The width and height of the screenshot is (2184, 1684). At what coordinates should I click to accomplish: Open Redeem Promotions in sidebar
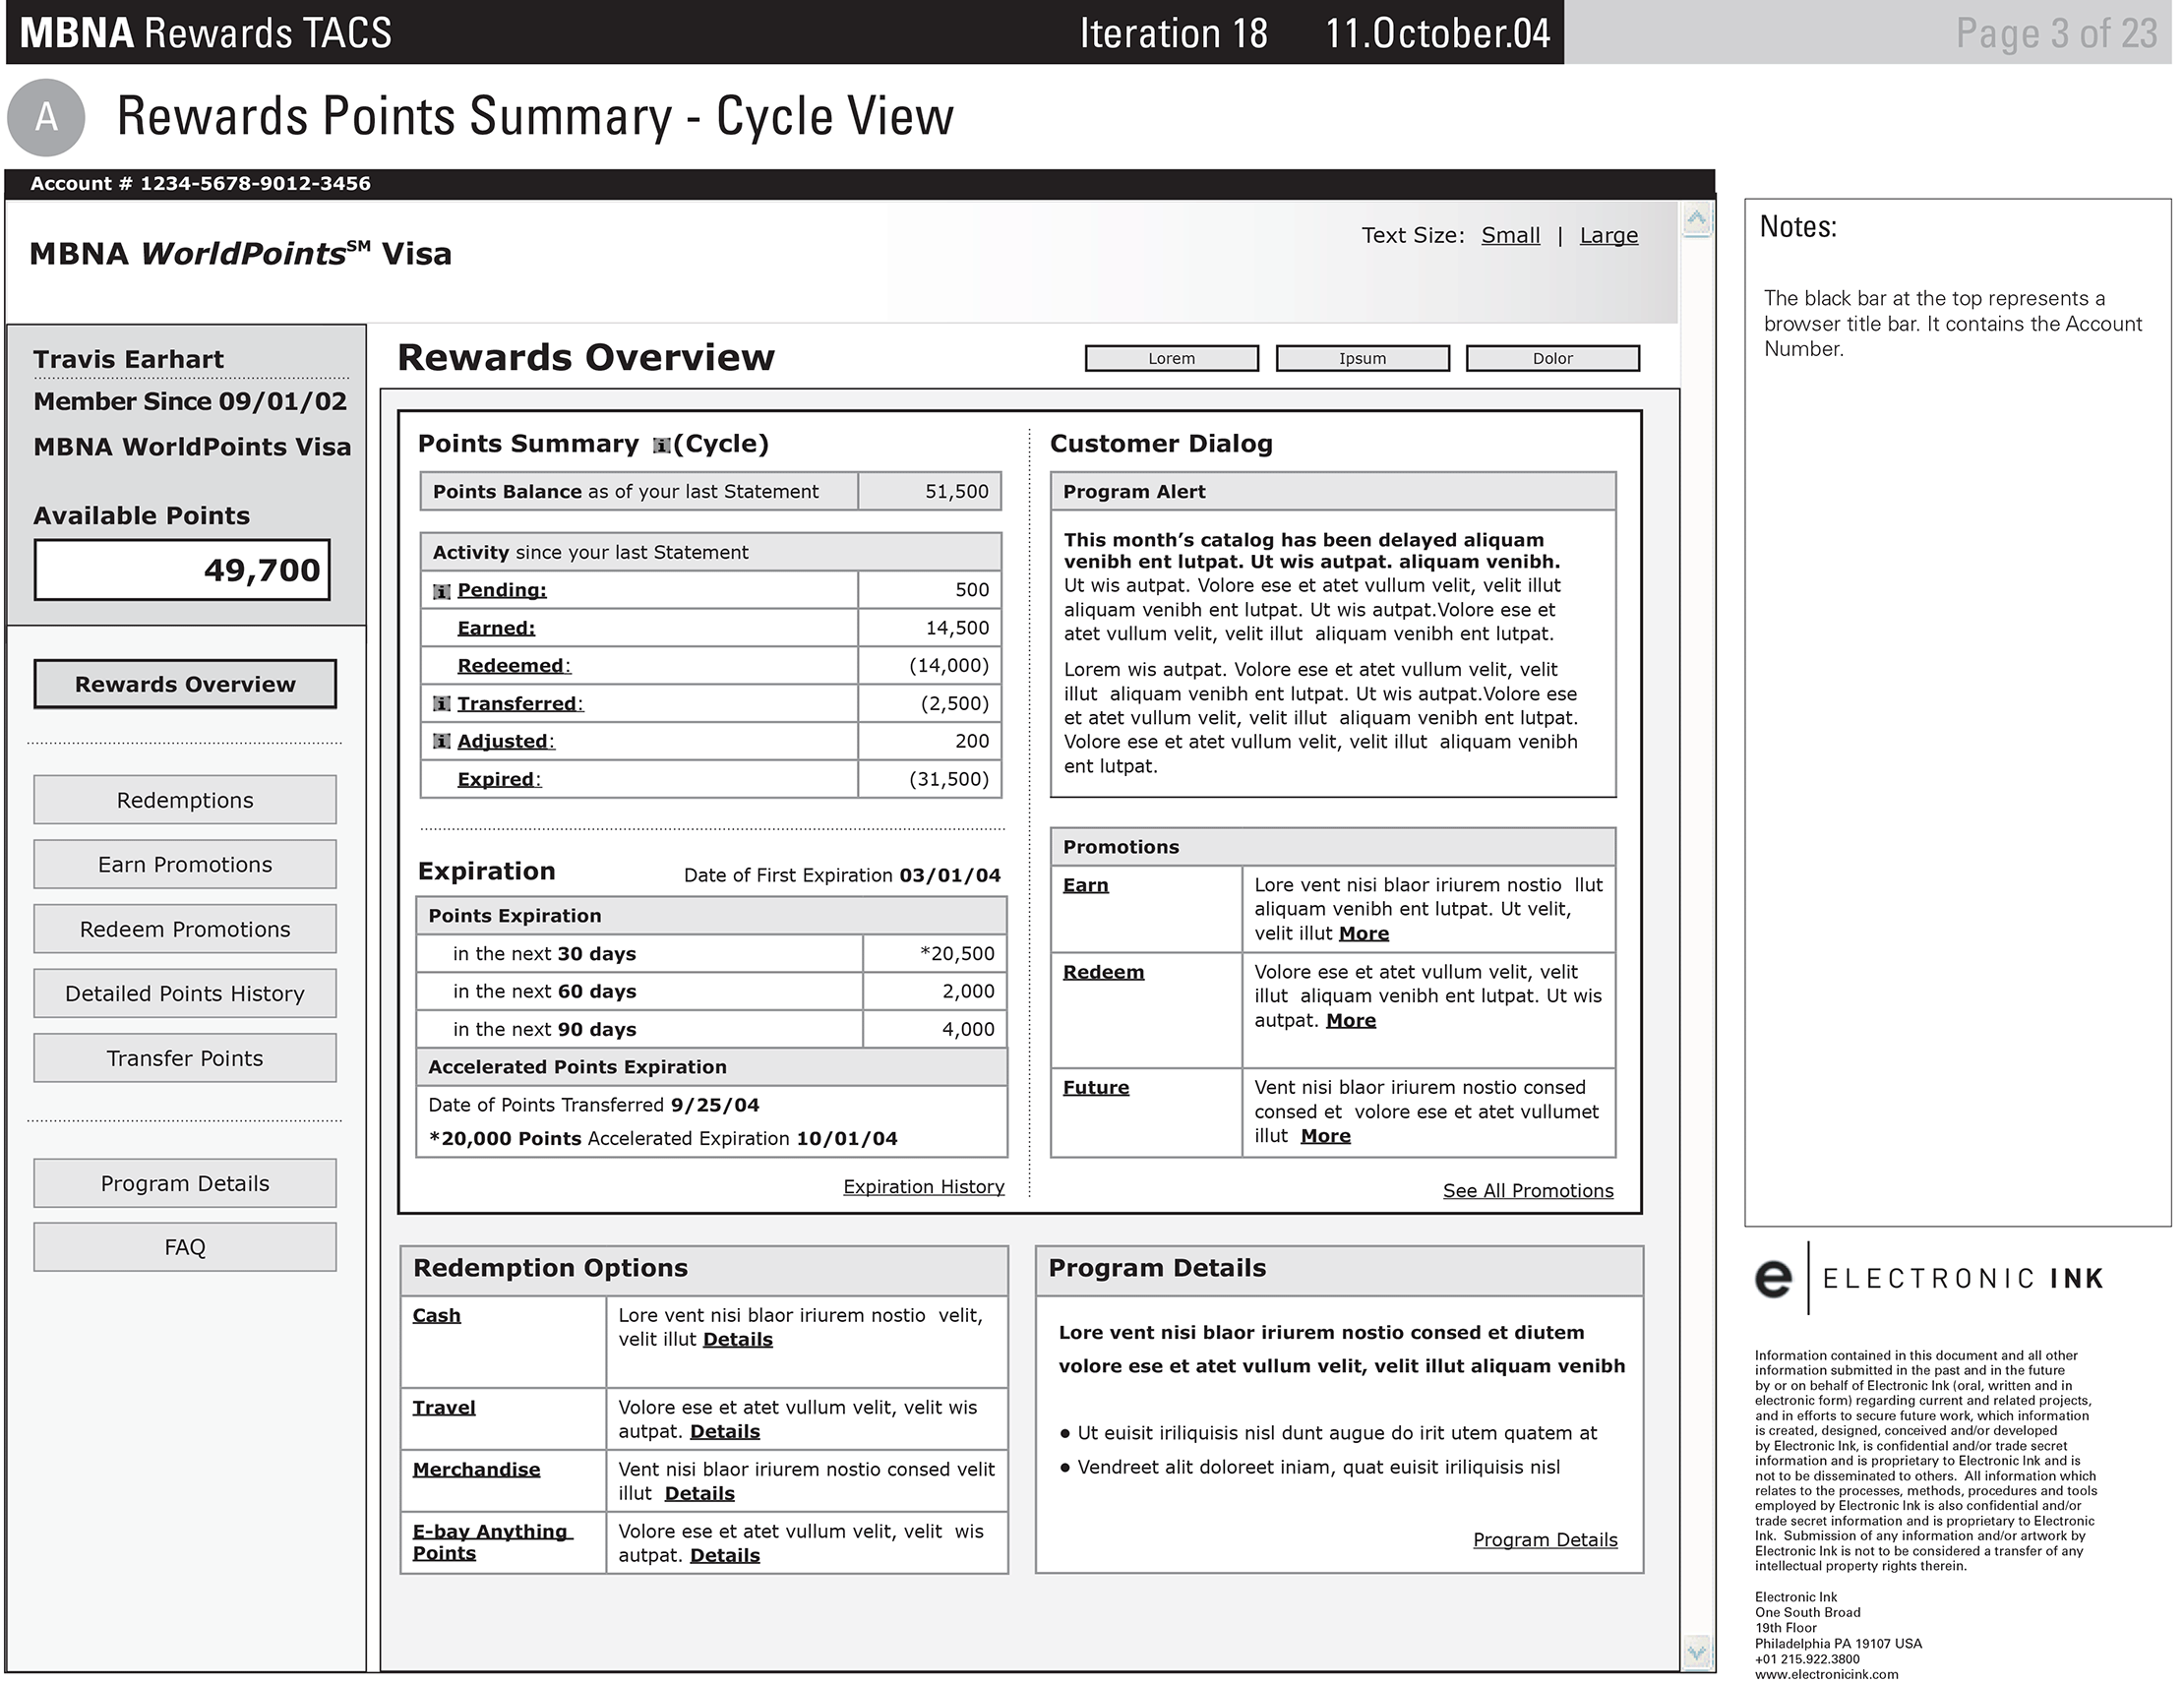tap(185, 929)
